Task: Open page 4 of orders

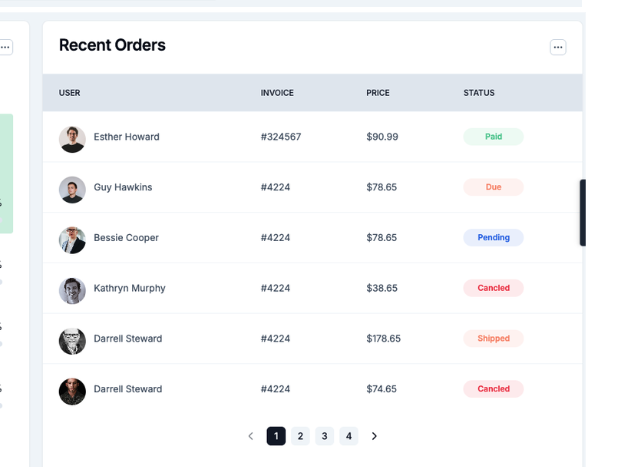Action: coord(348,436)
